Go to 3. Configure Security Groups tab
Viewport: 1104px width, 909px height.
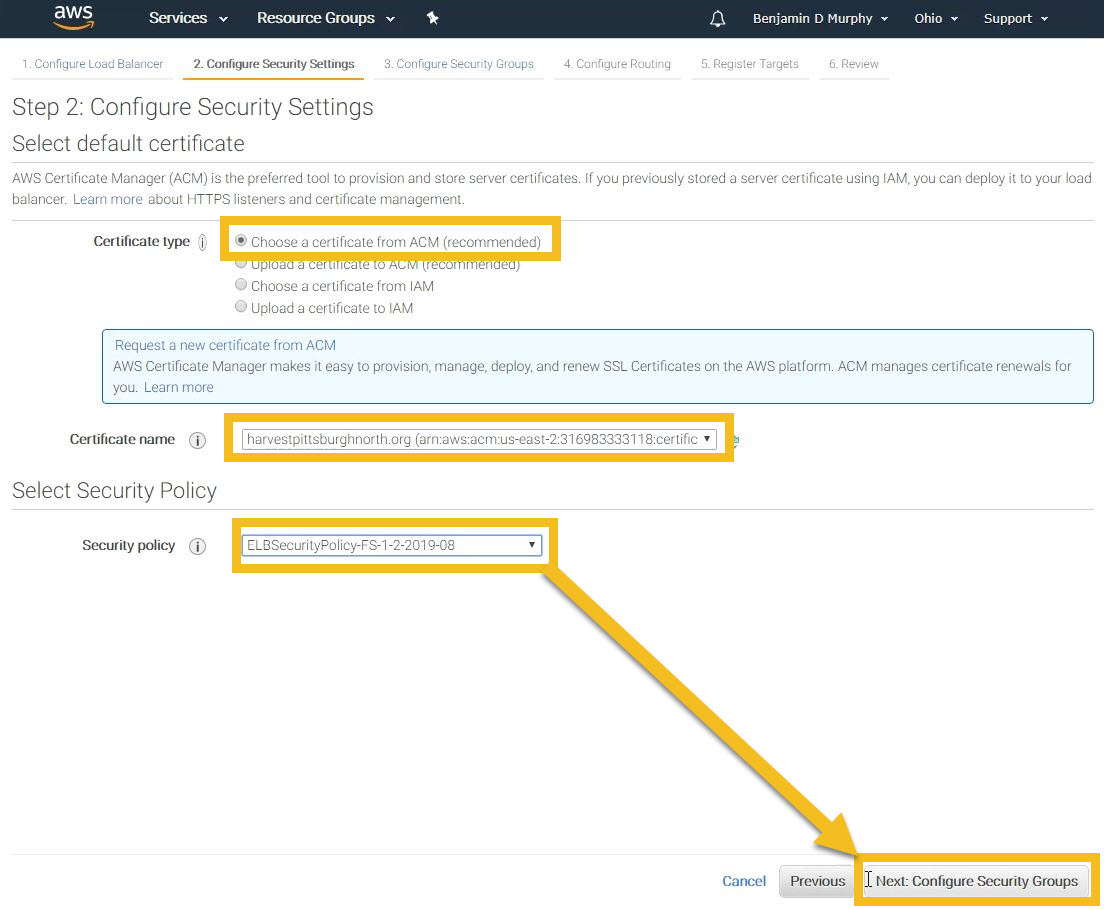459,64
